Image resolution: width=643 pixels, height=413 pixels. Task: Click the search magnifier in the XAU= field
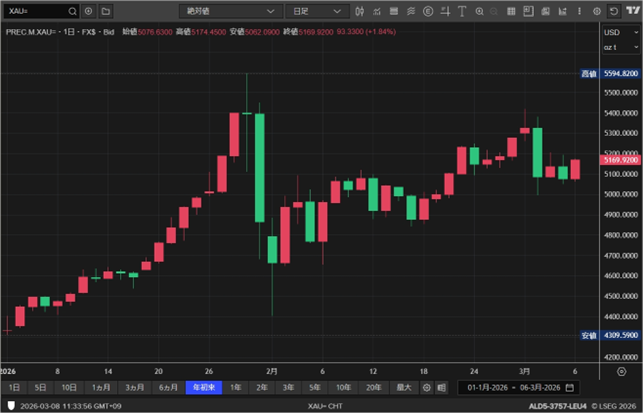tap(72, 11)
